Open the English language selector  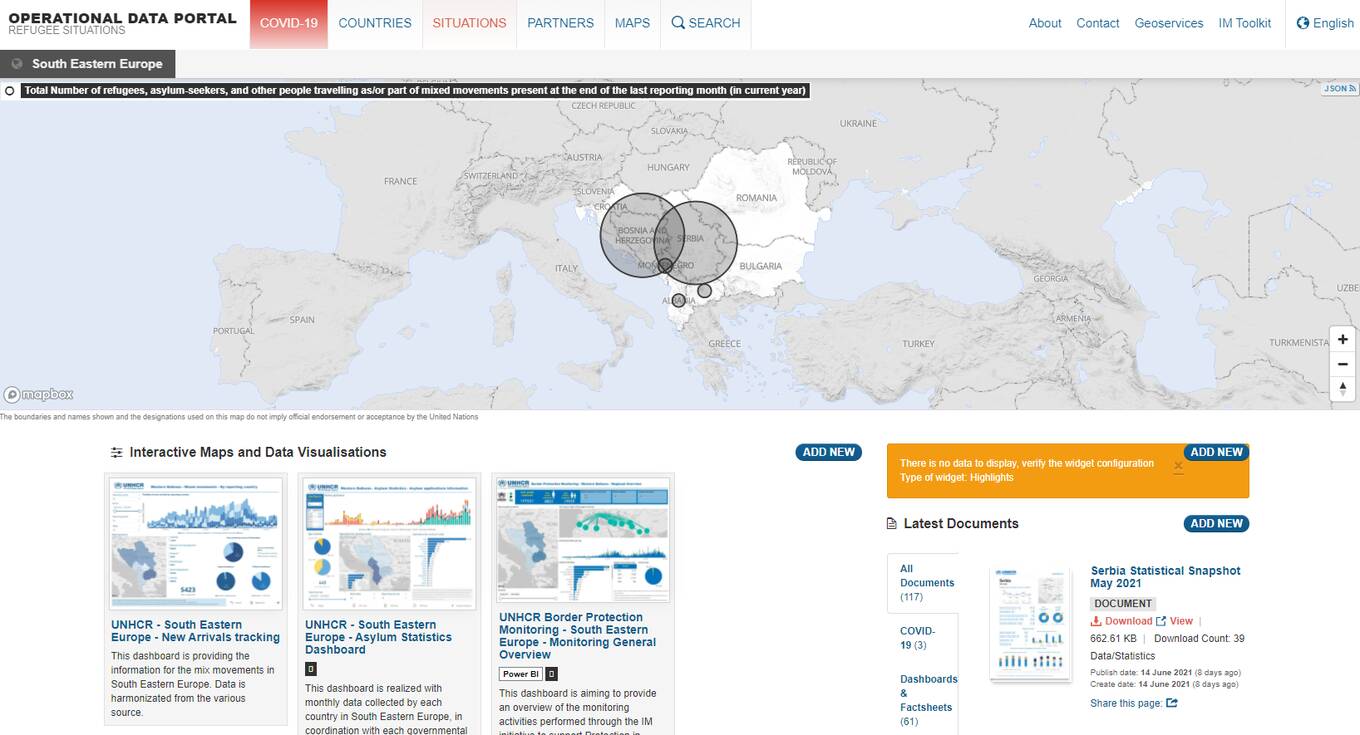pos(1325,23)
